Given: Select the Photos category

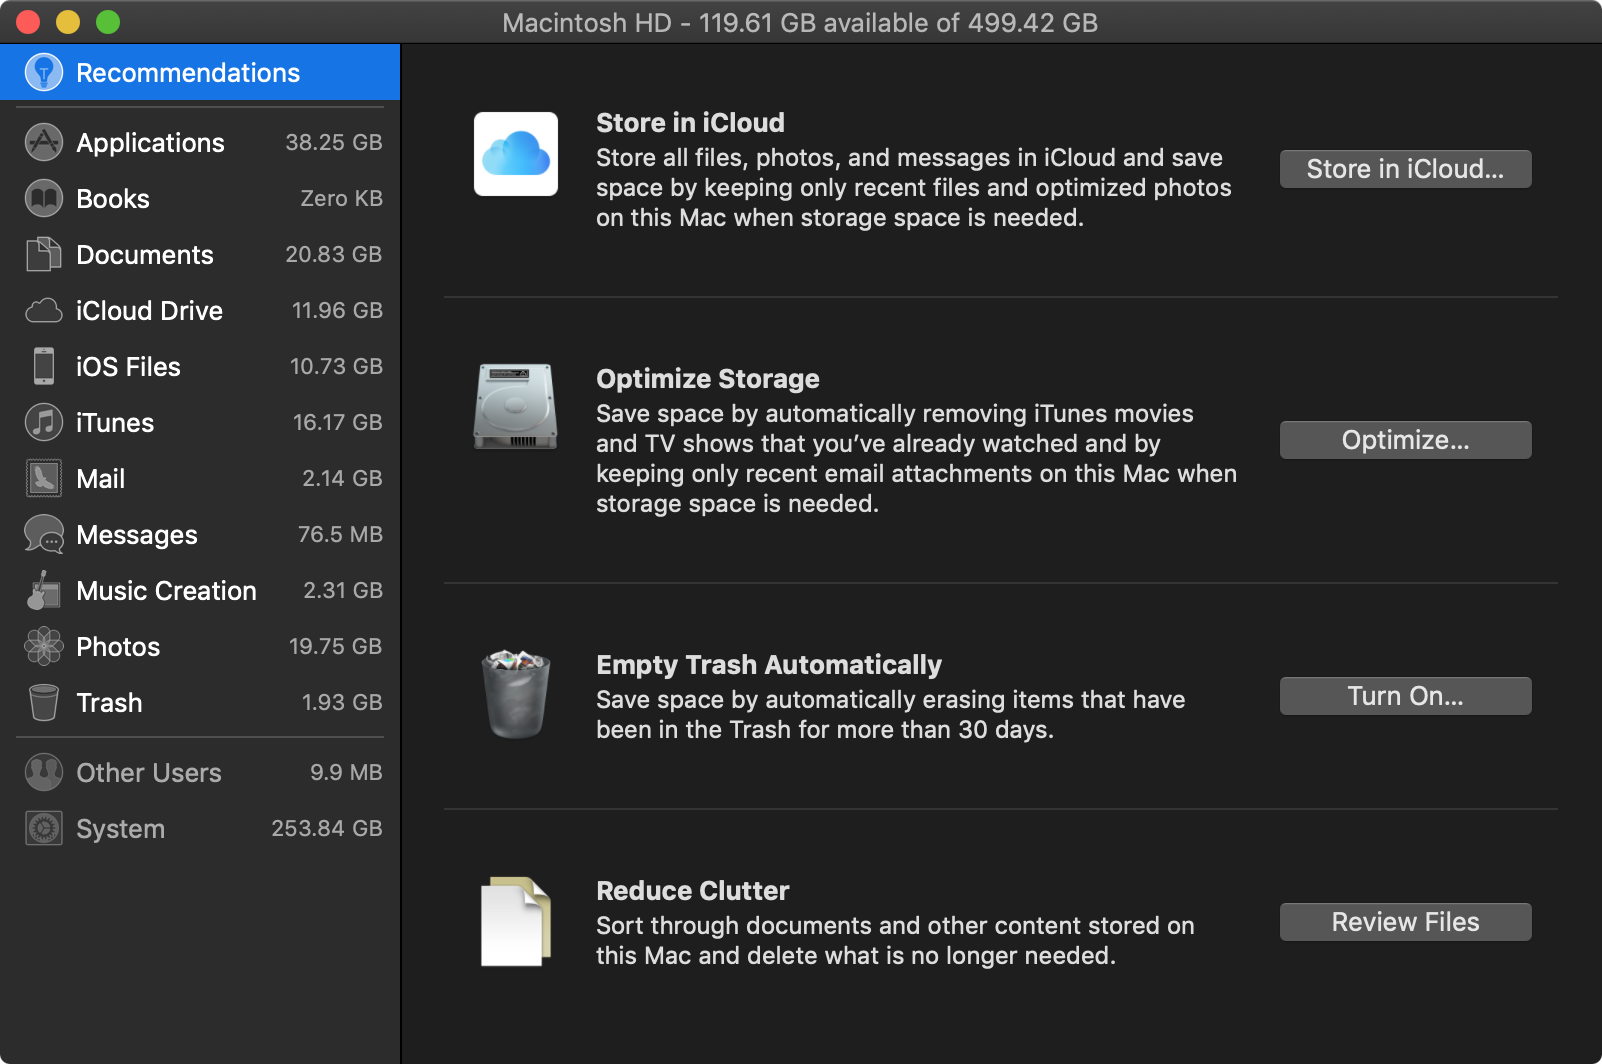Looking at the screenshot, I should [x=200, y=646].
